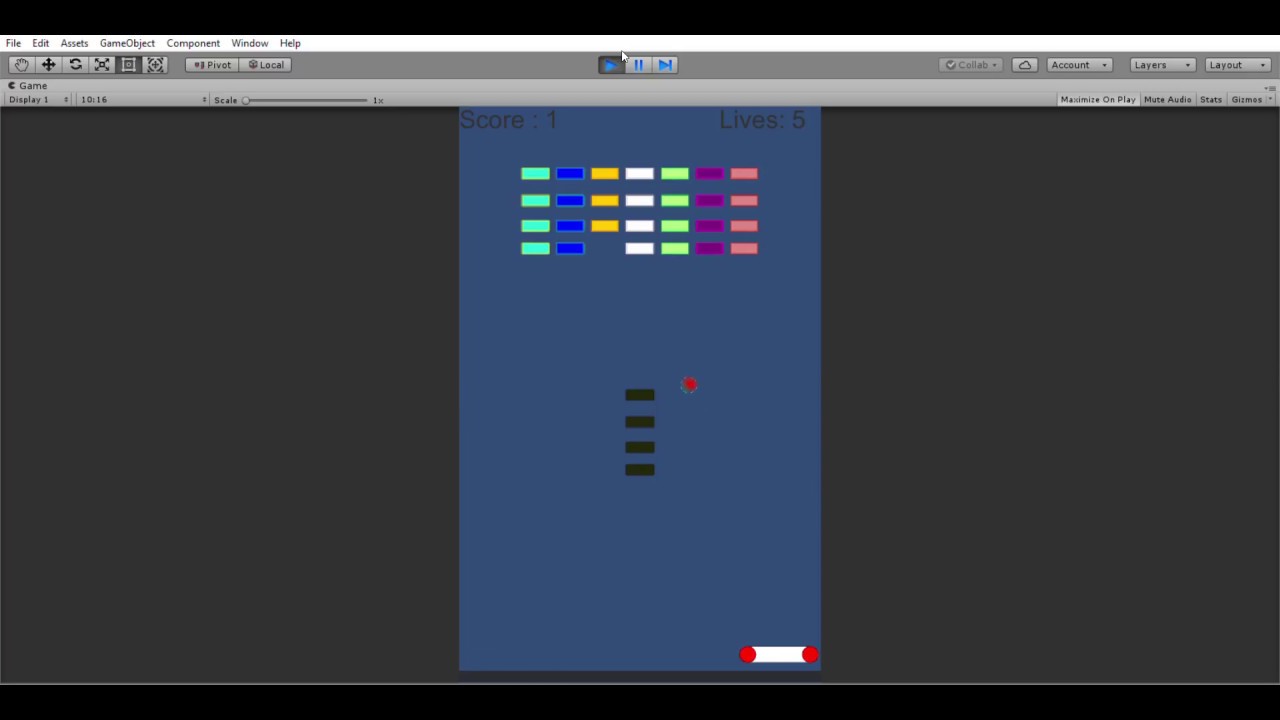The height and width of the screenshot is (720, 1280).
Task: Click the red ball in game
Action: coord(689,385)
